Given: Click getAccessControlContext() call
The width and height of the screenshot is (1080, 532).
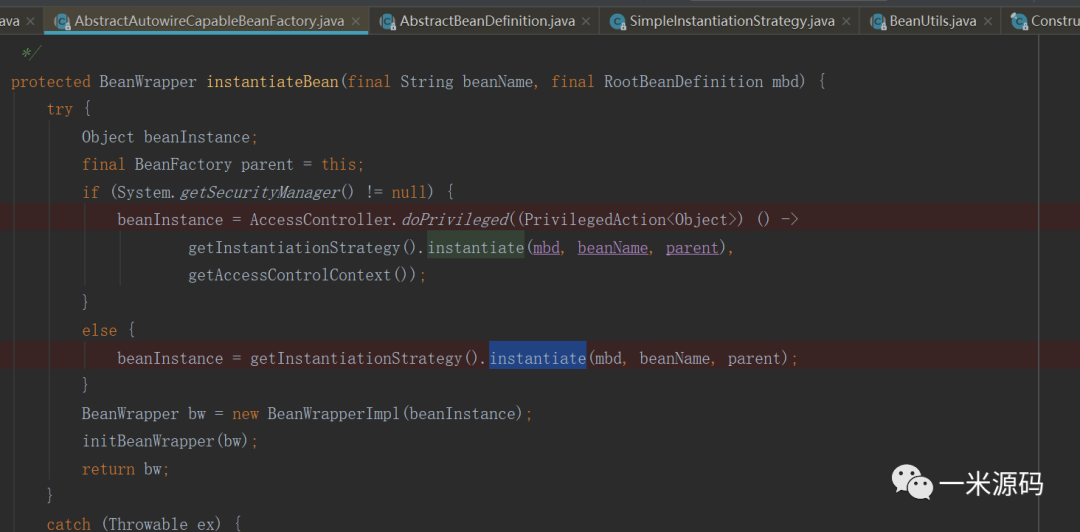Looking at the screenshot, I should click(x=299, y=275).
